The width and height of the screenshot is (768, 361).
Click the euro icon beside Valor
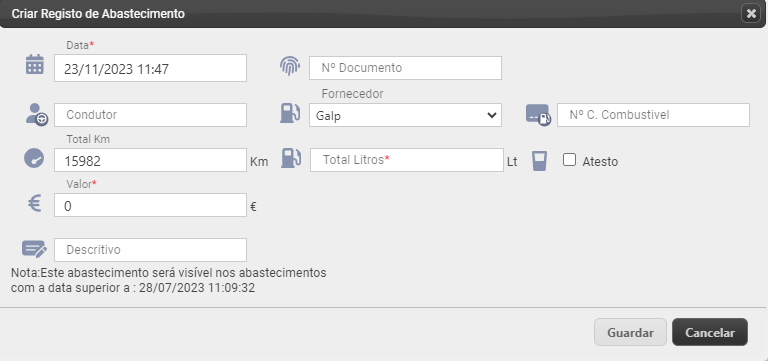(x=34, y=203)
